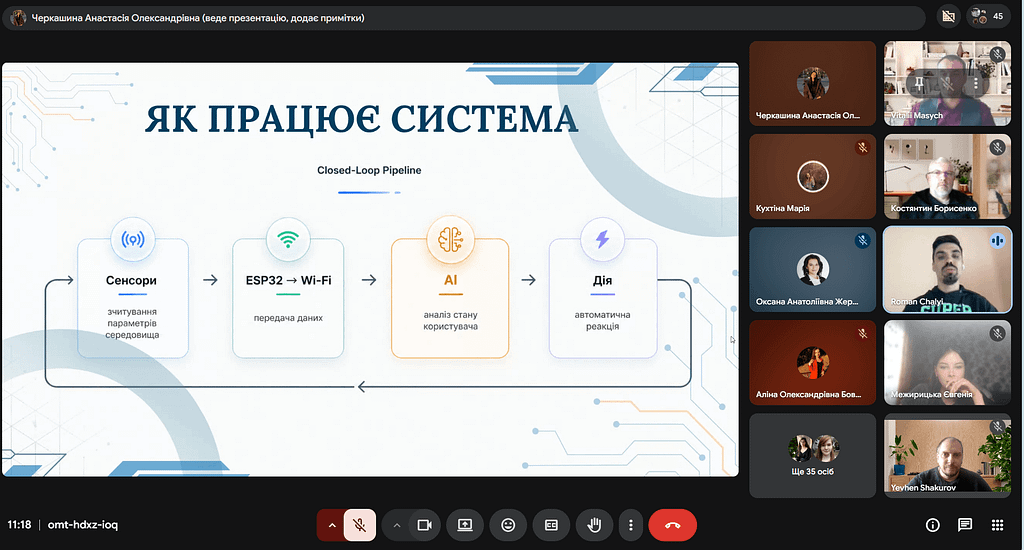The height and width of the screenshot is (550, 1024).
Task: Click muted mic badge on Vitalii Masych tile
Action: pyautogui.click(x=997, y=54)
